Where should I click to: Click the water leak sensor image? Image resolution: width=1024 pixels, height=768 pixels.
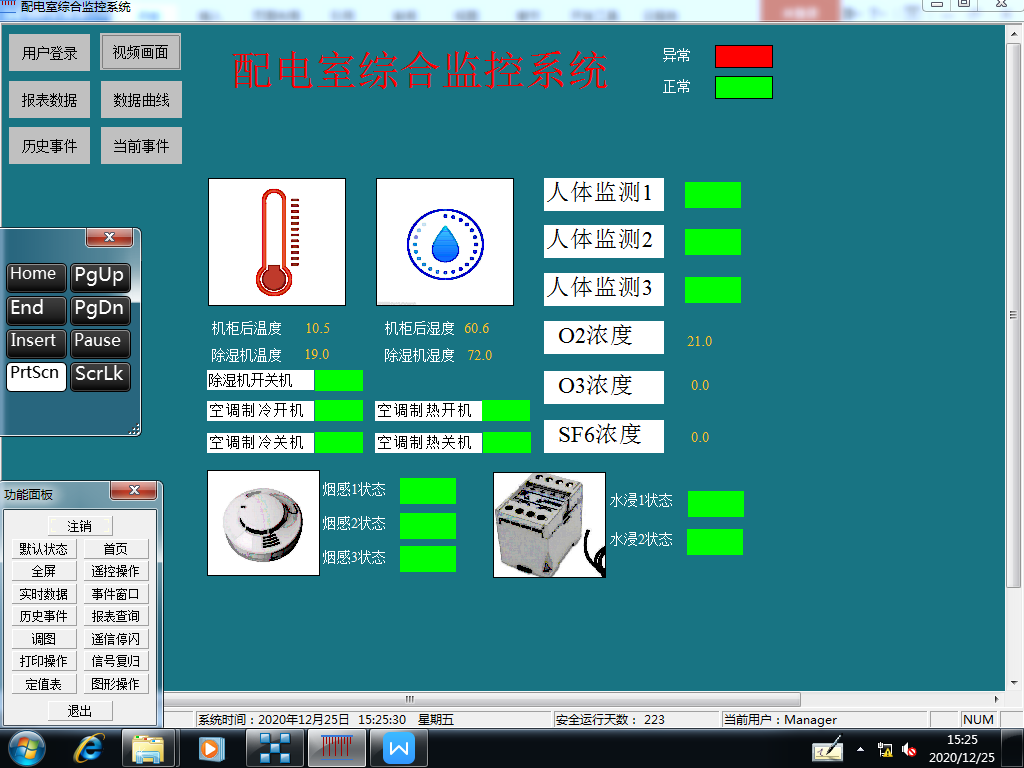point(549,525)
